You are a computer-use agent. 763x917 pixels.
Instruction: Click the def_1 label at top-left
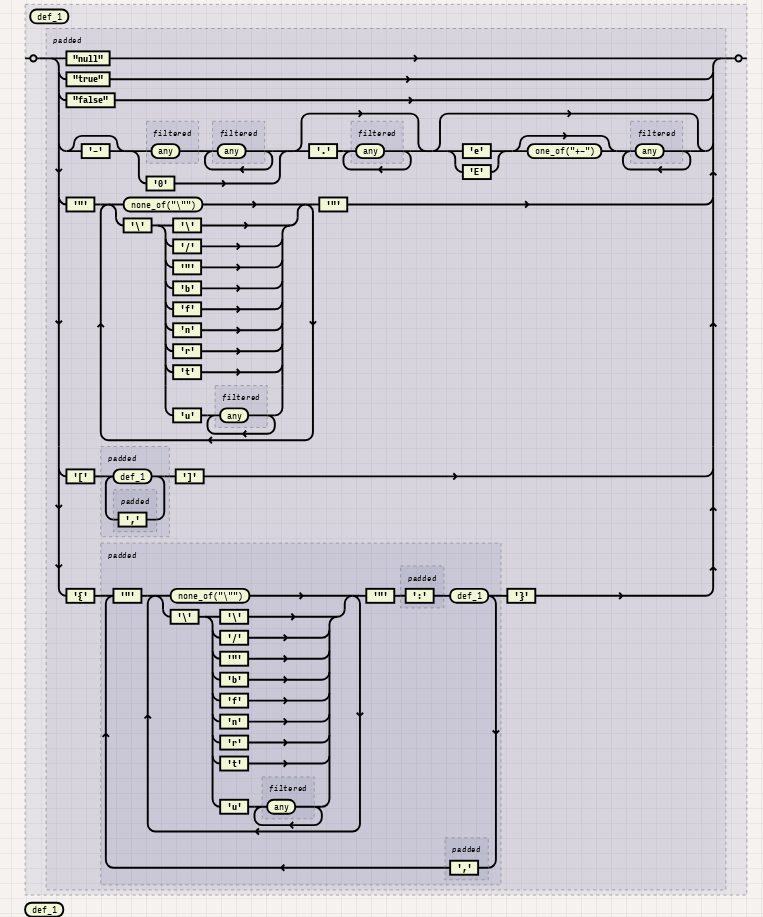48,17
